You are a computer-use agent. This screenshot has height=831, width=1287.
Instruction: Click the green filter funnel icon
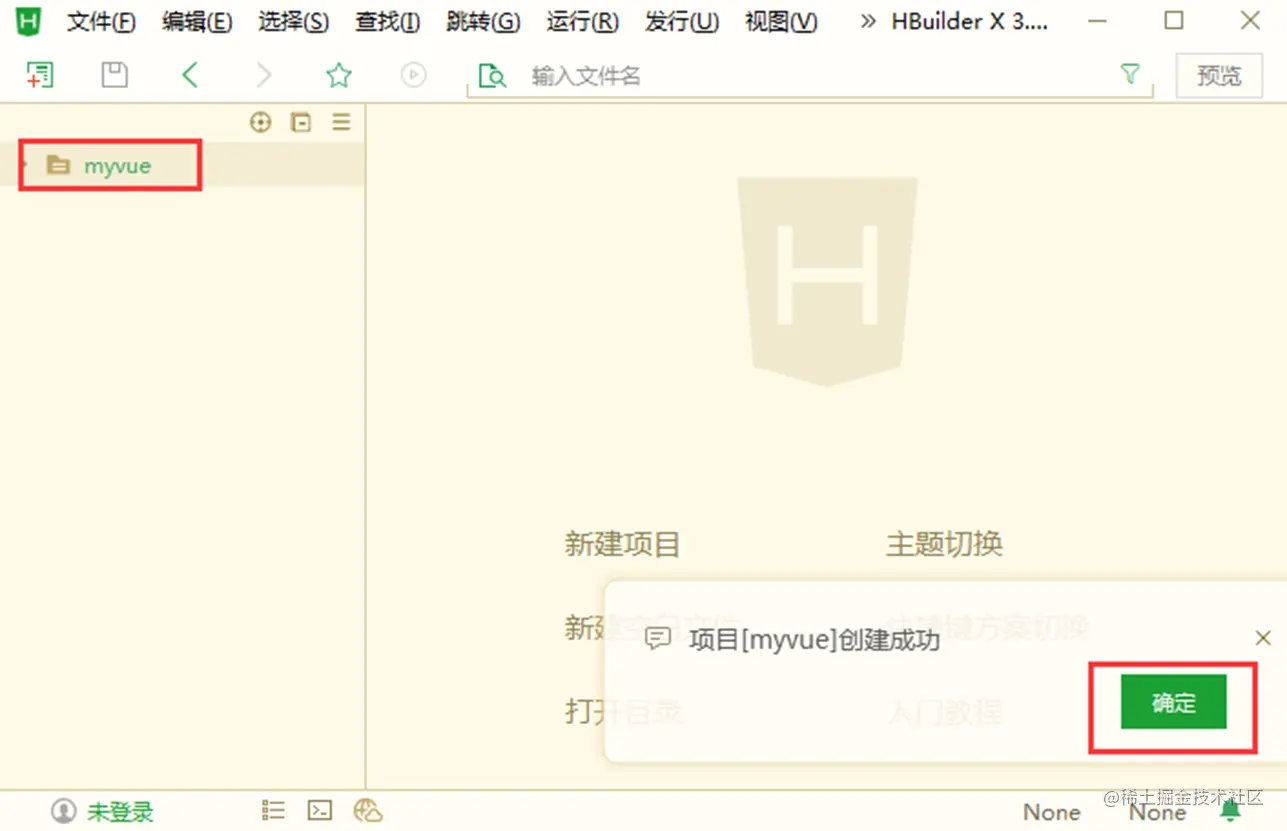click(x=1130, y=74)
